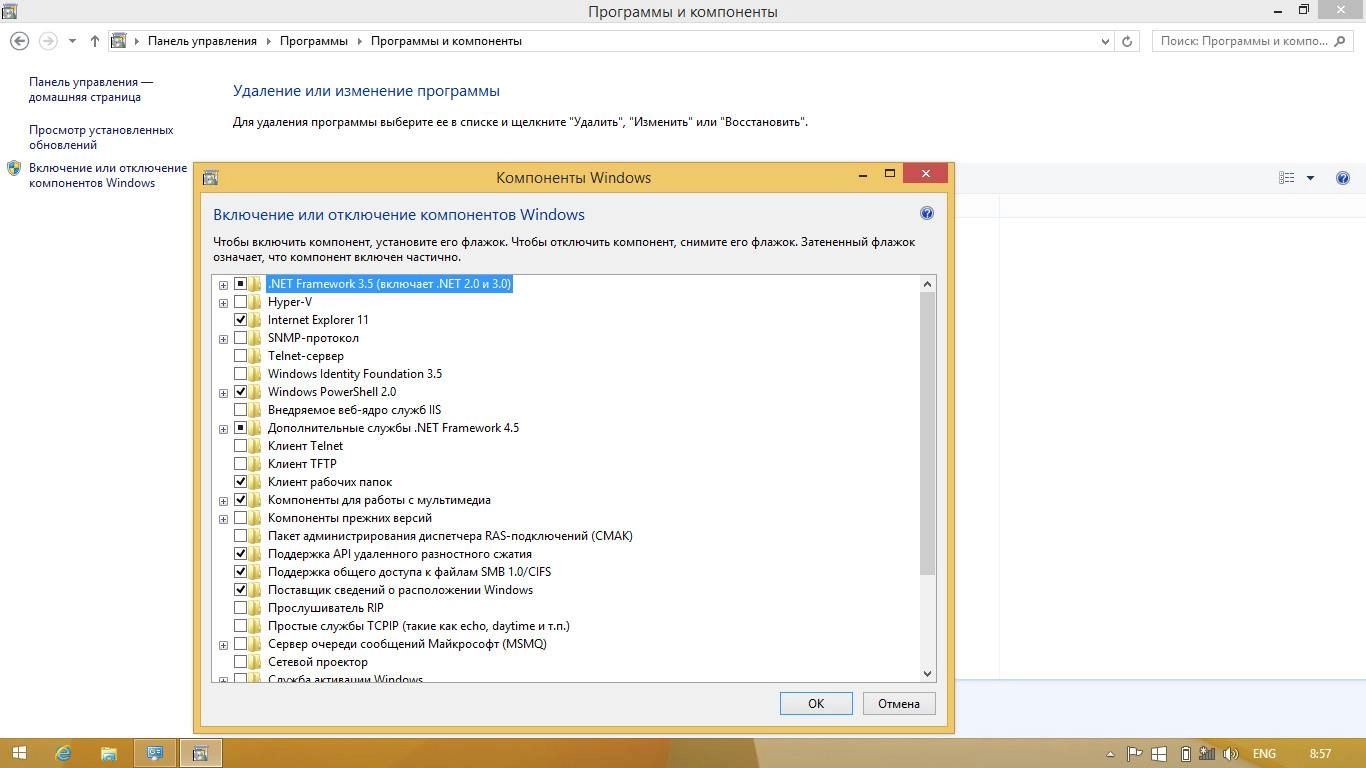Expand the .NET Framework 3.5 node
Viewport: 1366px width, 768px height.
(224, 285)
